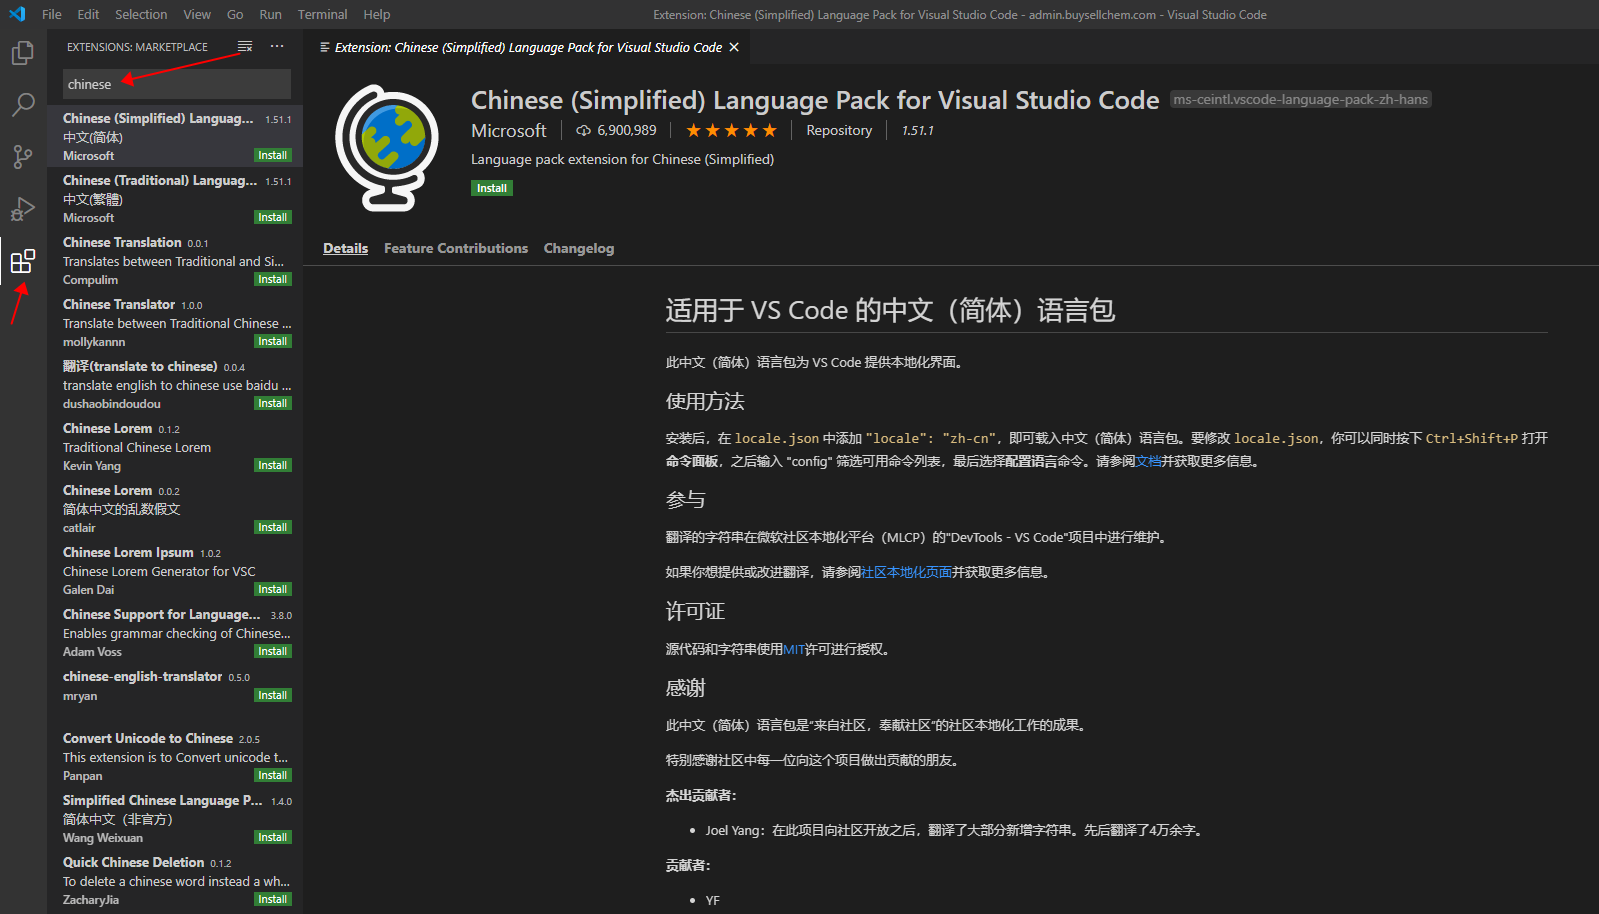Click the Microsoft publisher link
1599x914 pixels.
point(509,131)
